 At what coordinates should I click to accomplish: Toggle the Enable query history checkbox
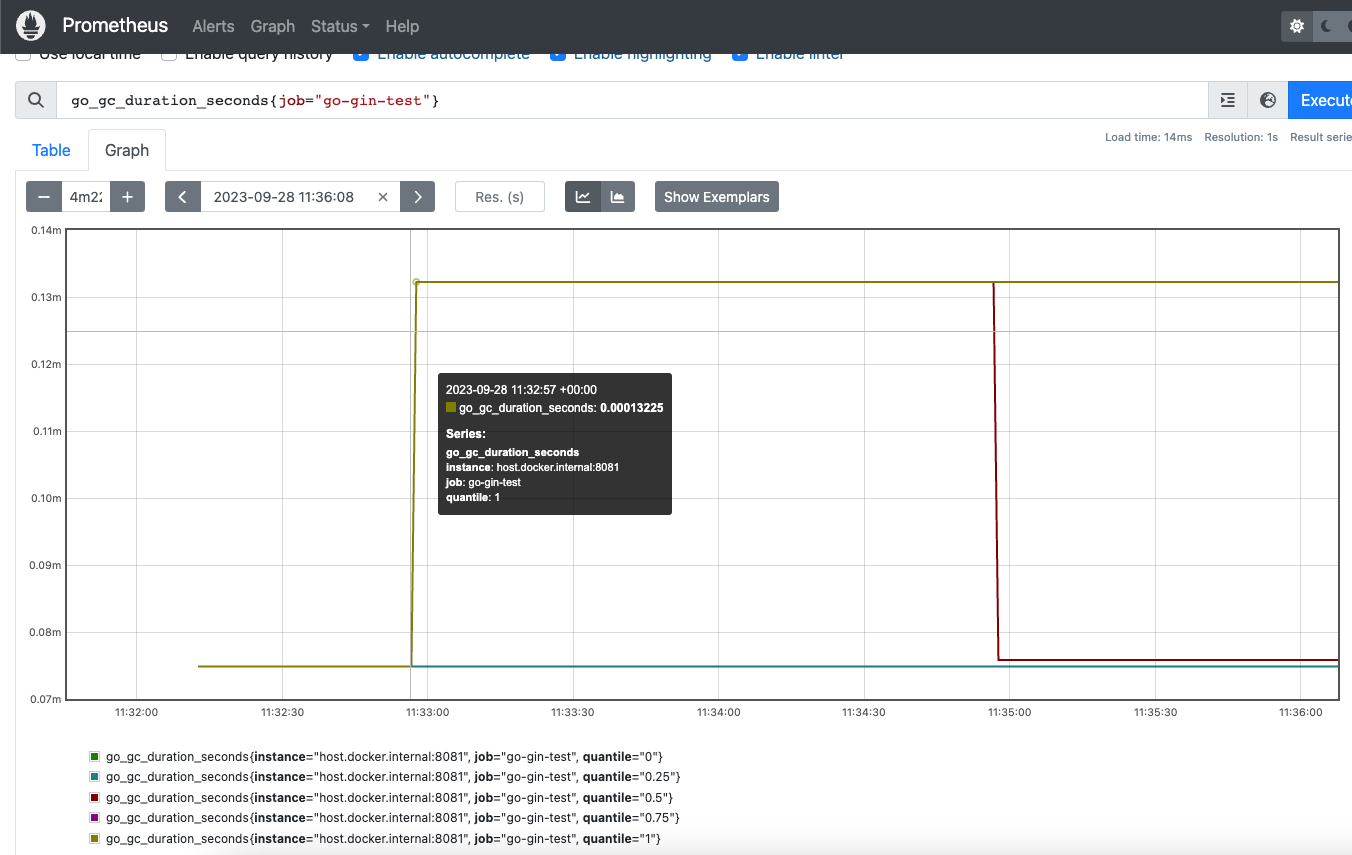[x=169, y=55]
